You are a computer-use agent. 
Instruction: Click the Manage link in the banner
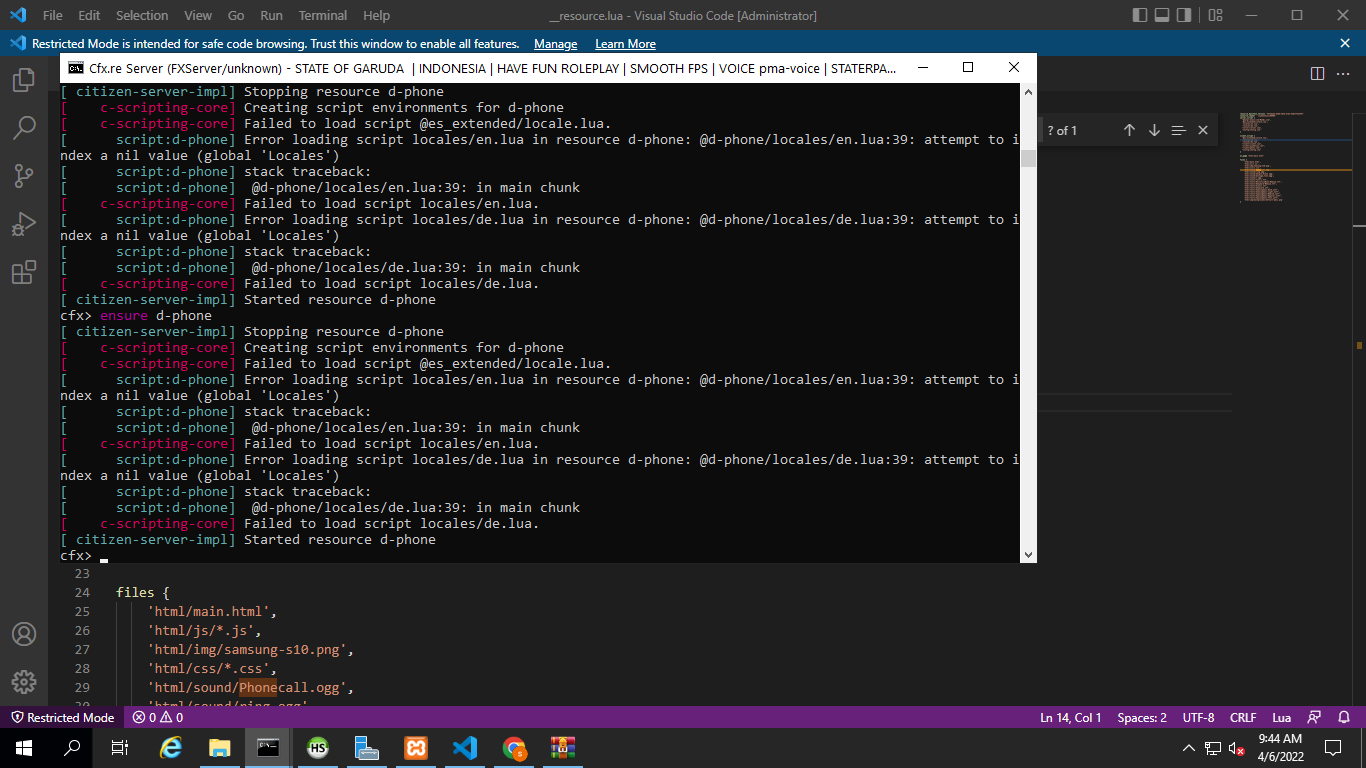555,44
